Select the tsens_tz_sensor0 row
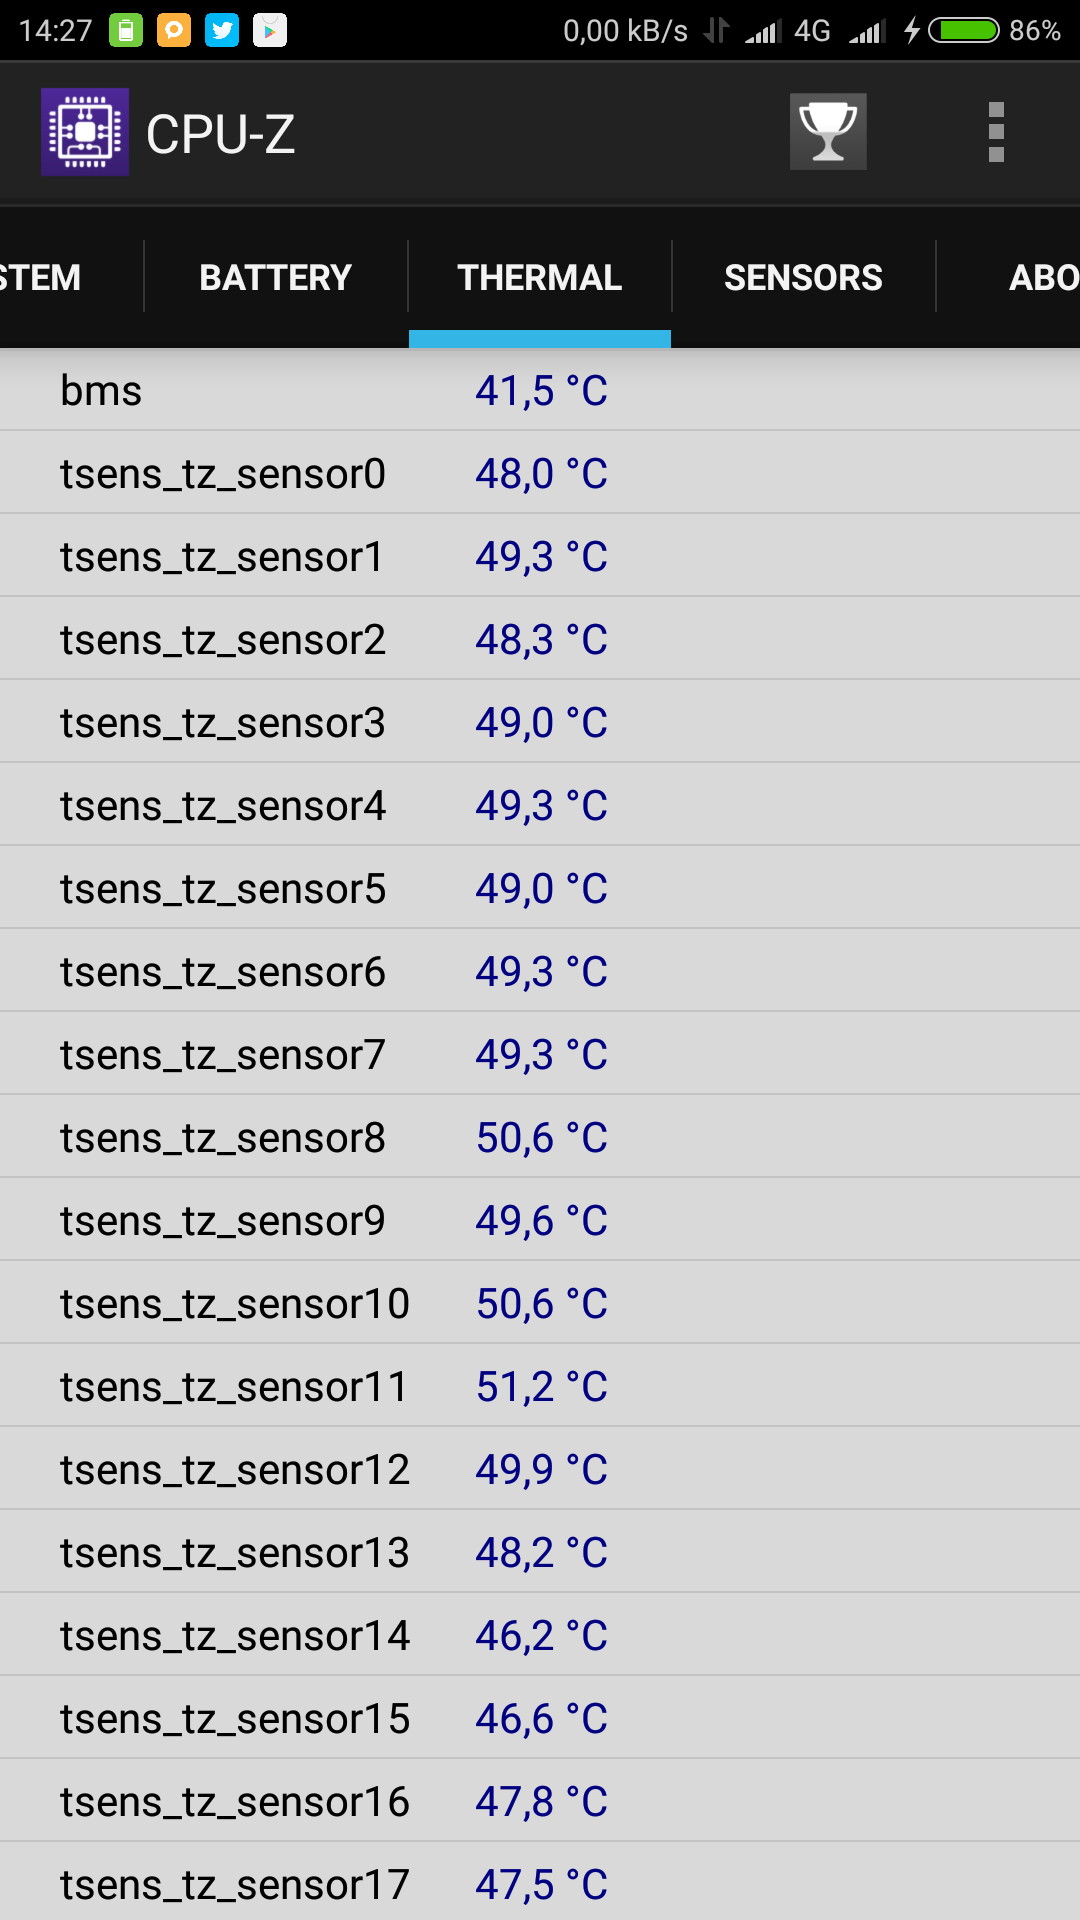This screenshot has height=1920, width=1080. pos(540,473)
